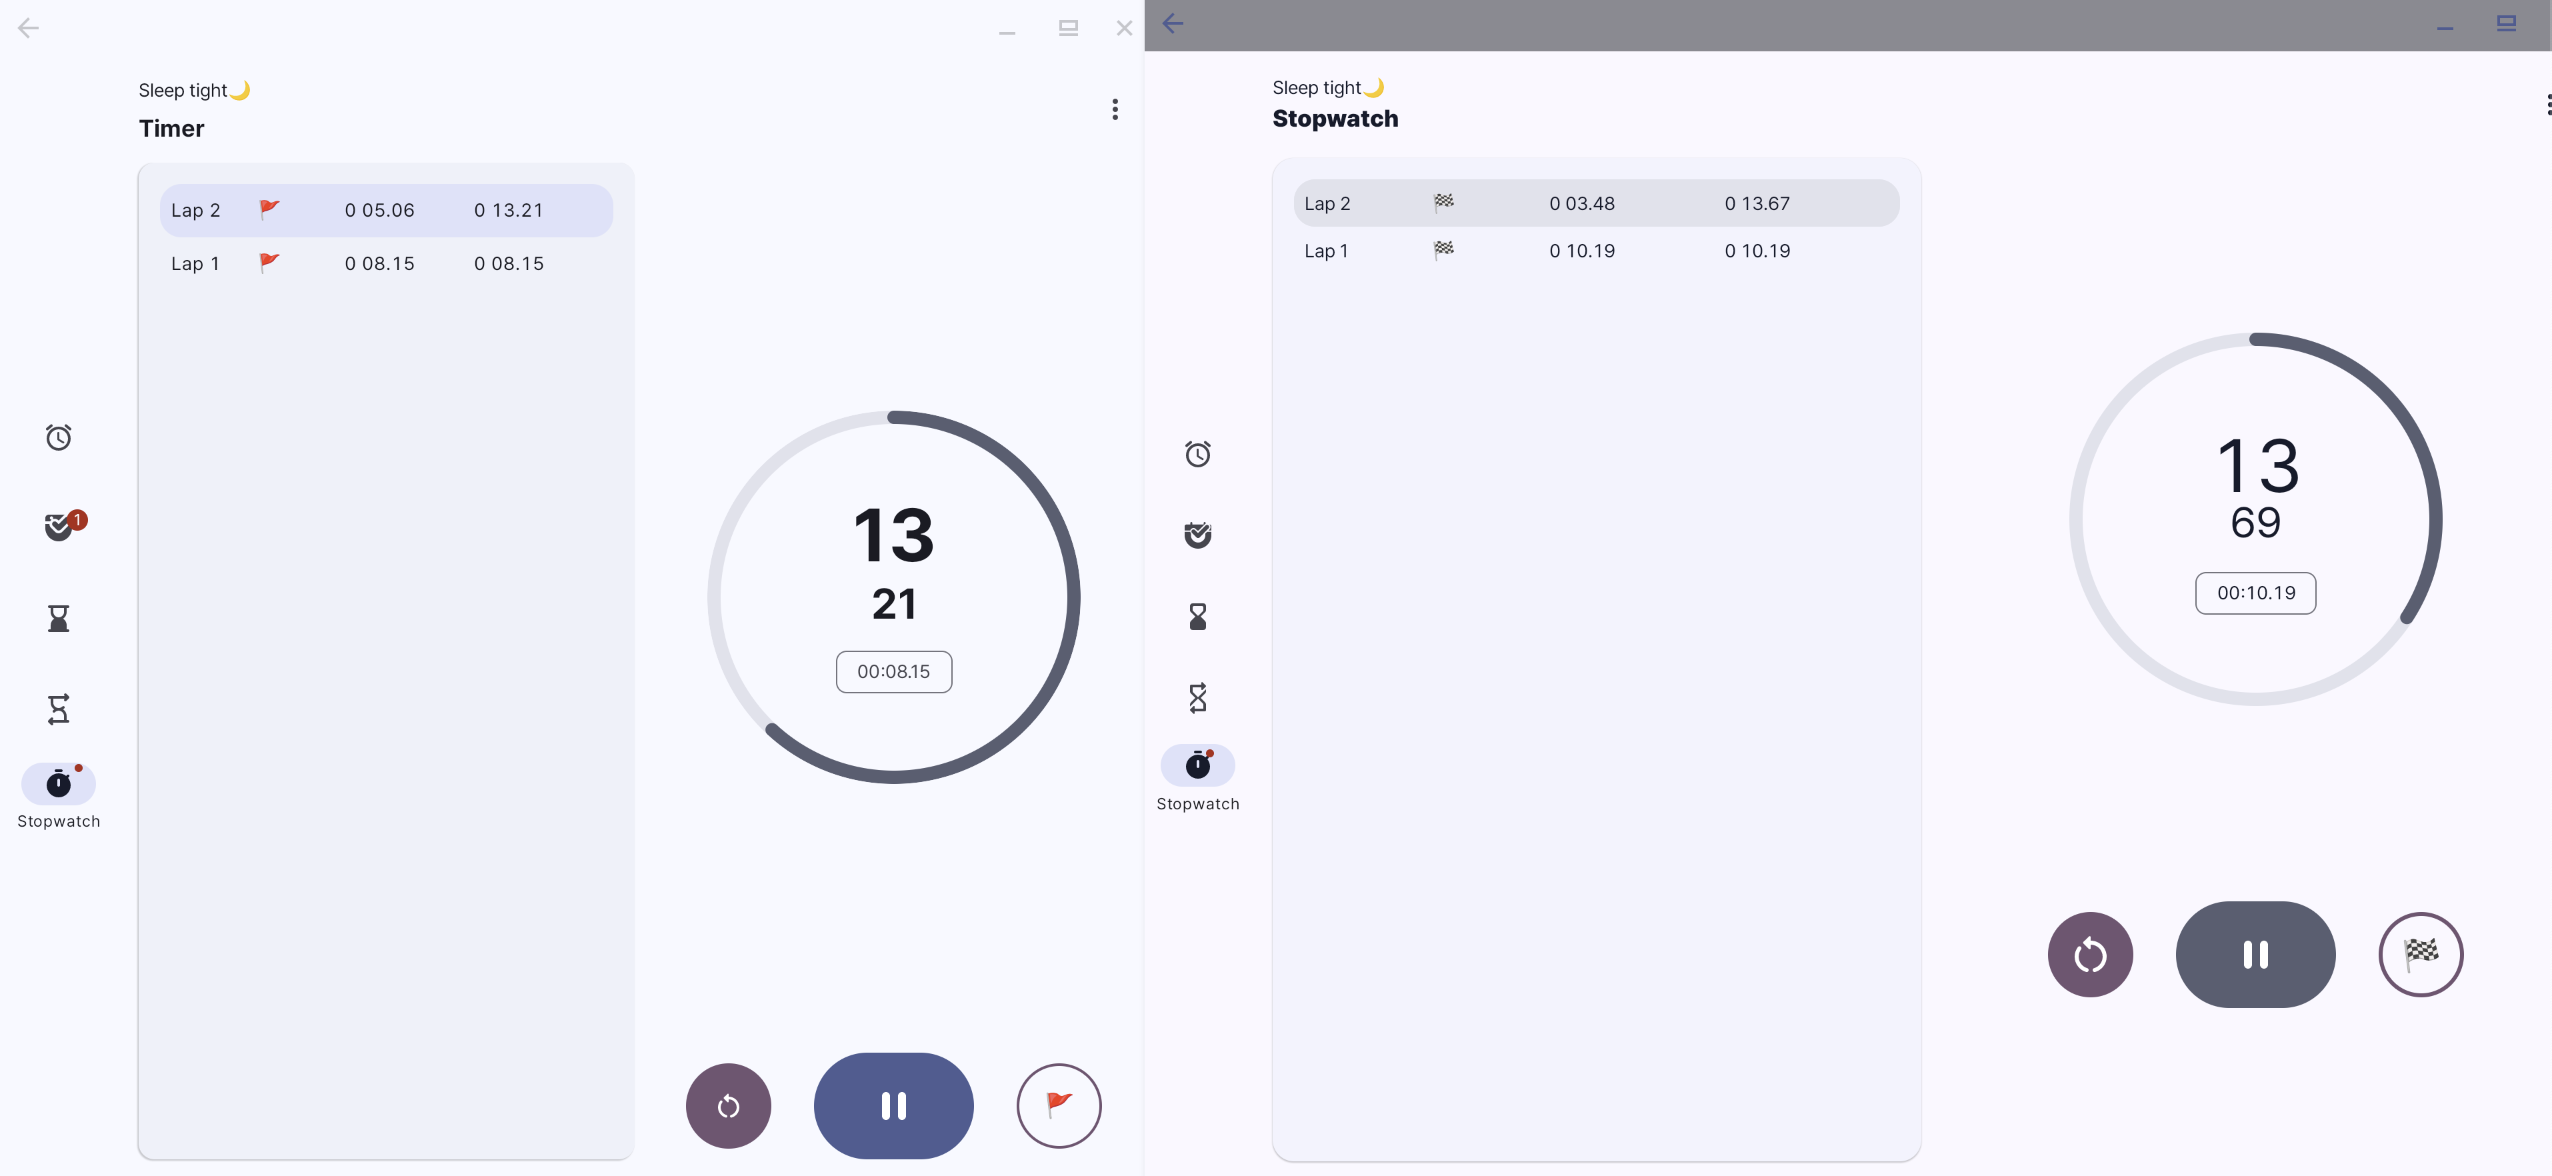This screenshot has height=1176, width=2552.
Task: Pause the right stopwatch showing 13 69
Action: (2255, 954)
